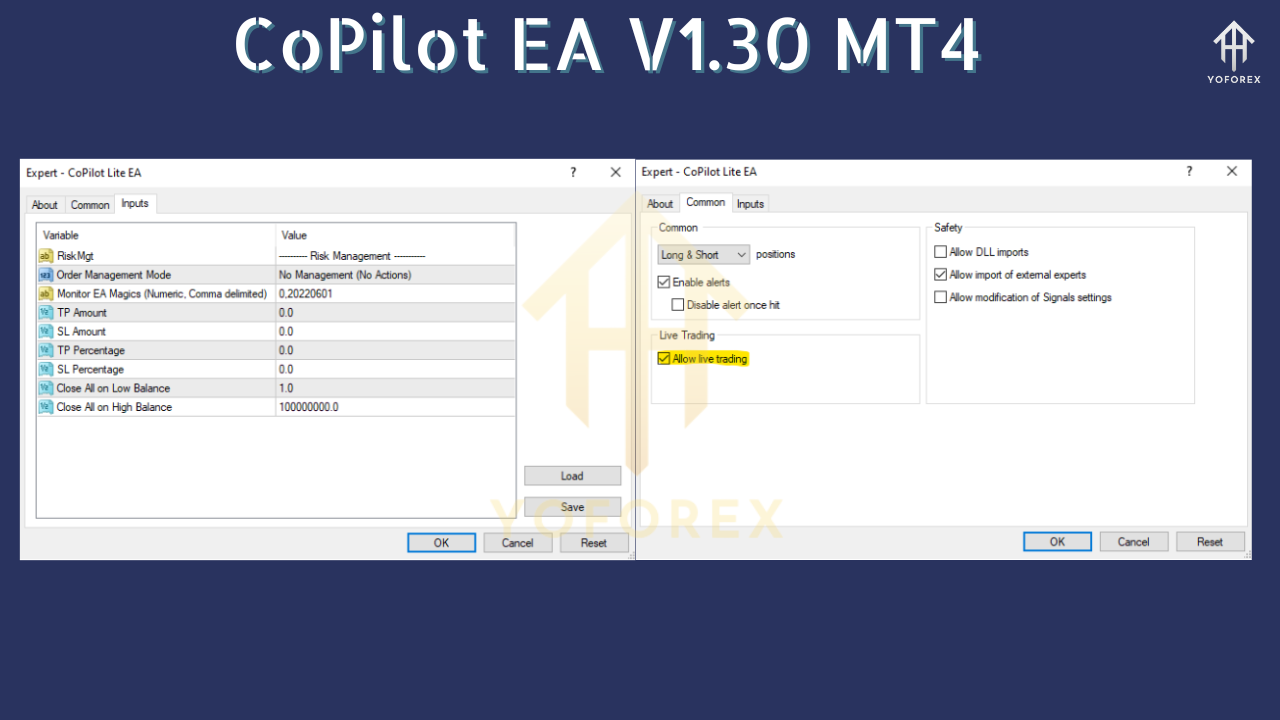Viewport: 1280px width, 720px height.
Task: Uncheck the highlighted Allow live trading option
Action: 664,358
